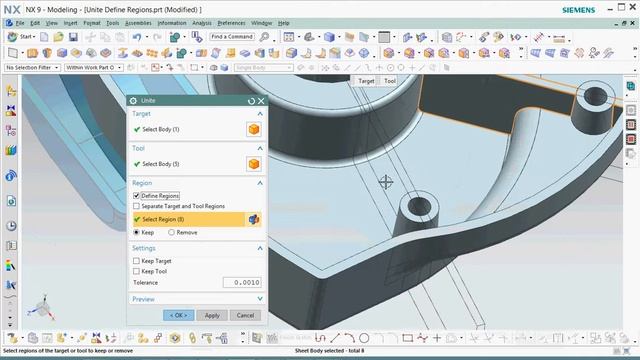
Task: Open the clock History icon in left sidebar
Action: coord(11,226)
